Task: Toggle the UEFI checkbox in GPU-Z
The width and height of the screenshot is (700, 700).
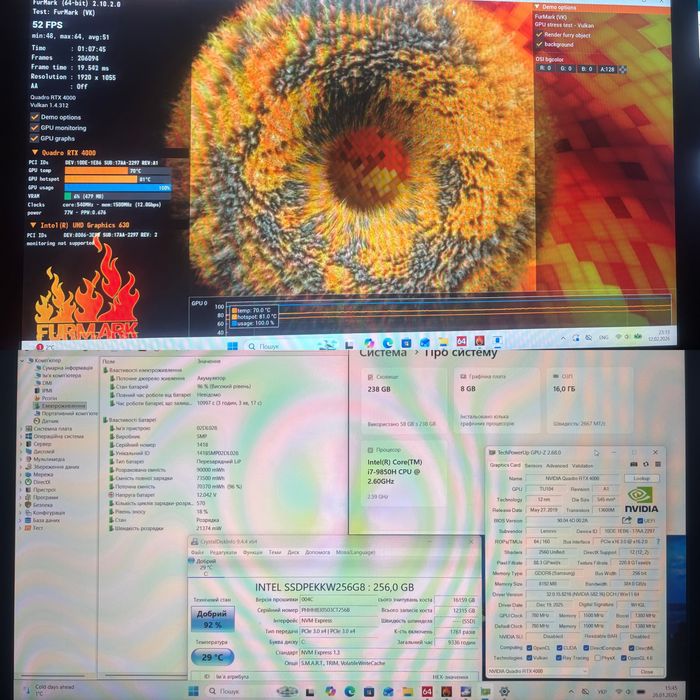Action: (x=640, y=521)
